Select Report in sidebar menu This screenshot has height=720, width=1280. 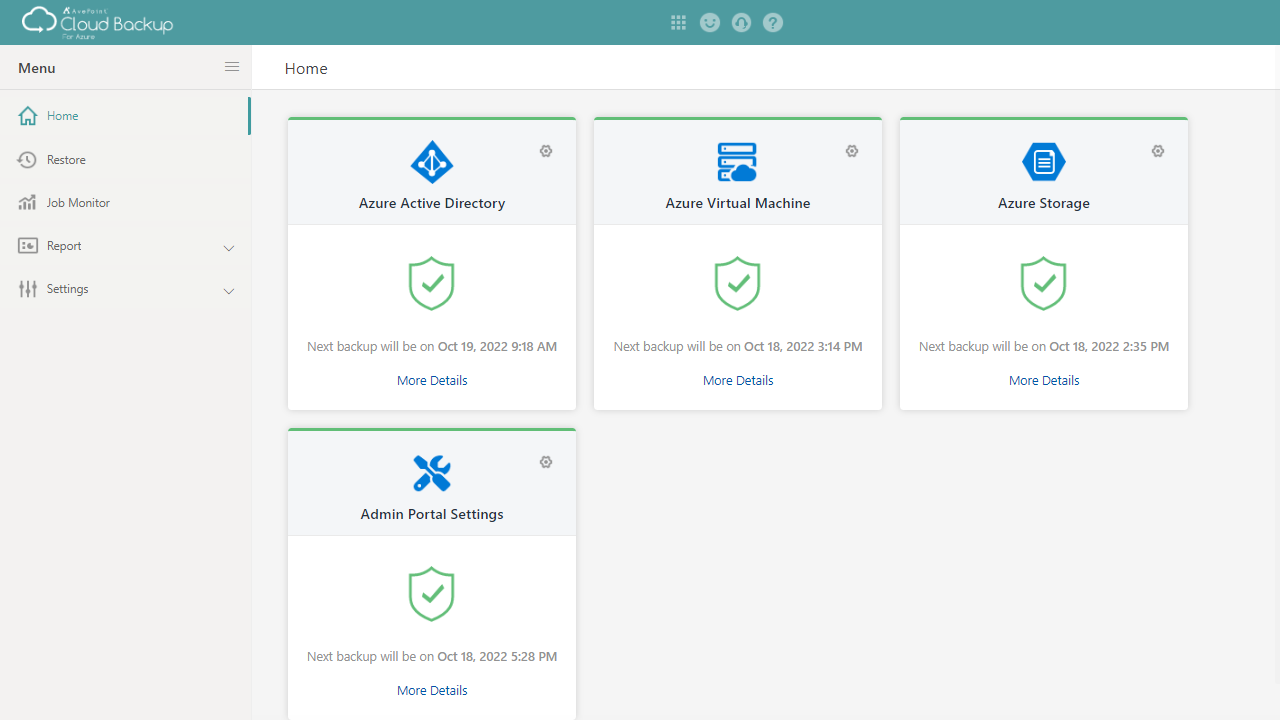coord(125,245)
